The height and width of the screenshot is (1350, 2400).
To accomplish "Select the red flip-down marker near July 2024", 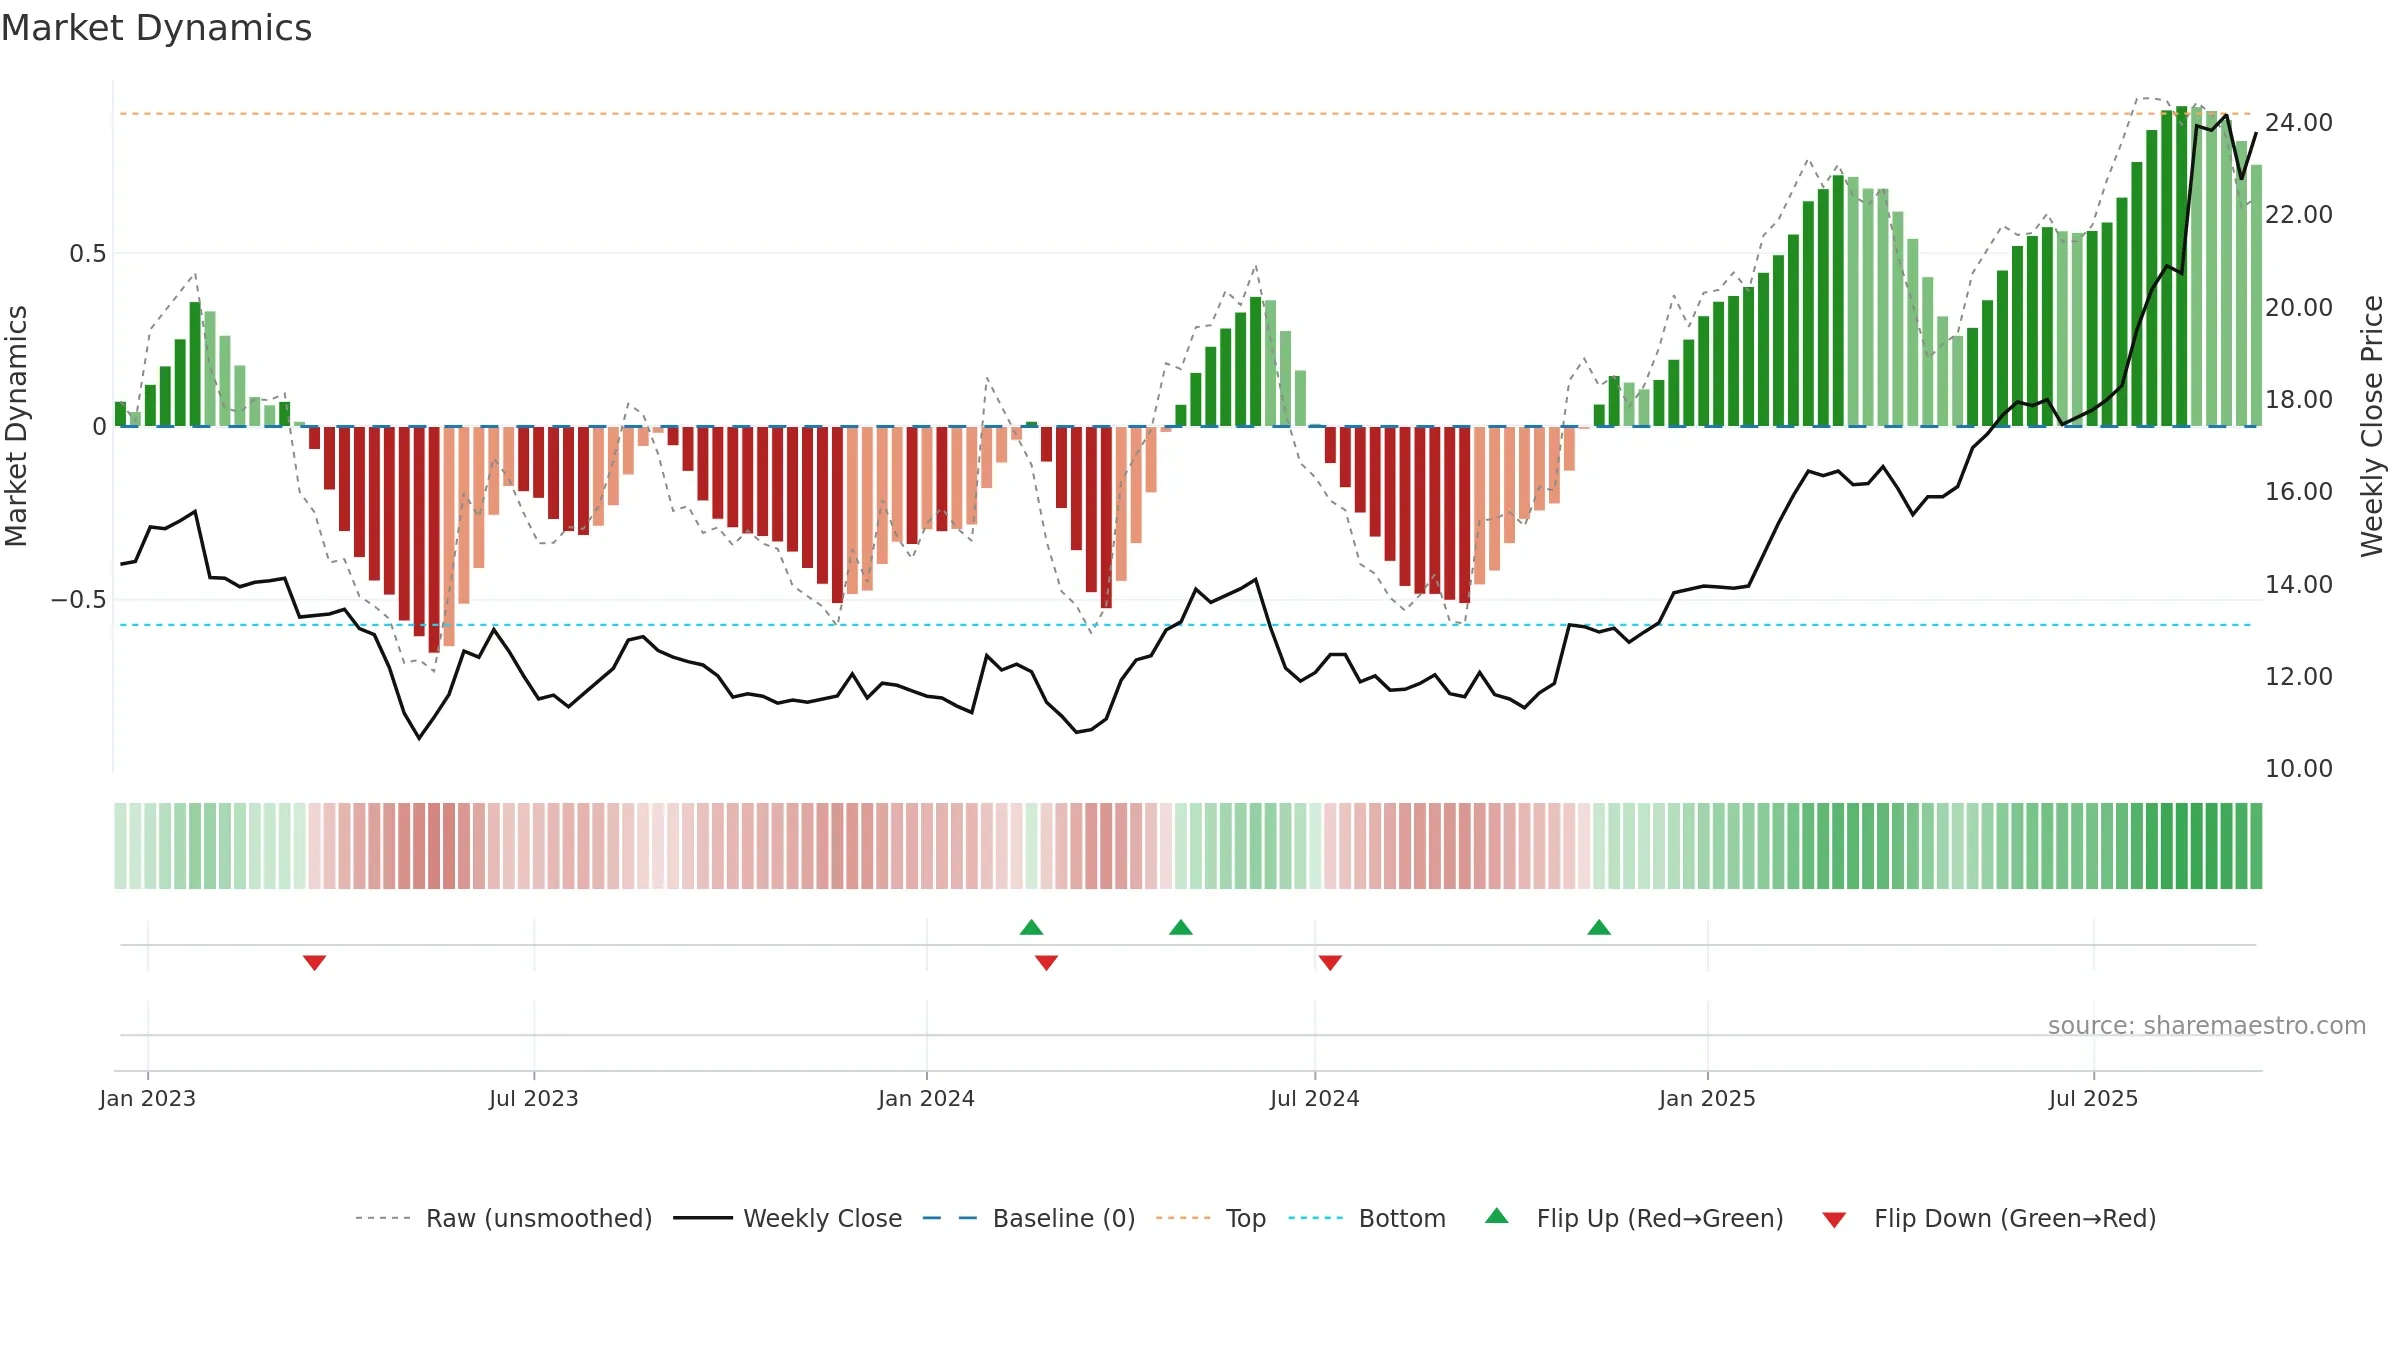I will click(1330, 962).
